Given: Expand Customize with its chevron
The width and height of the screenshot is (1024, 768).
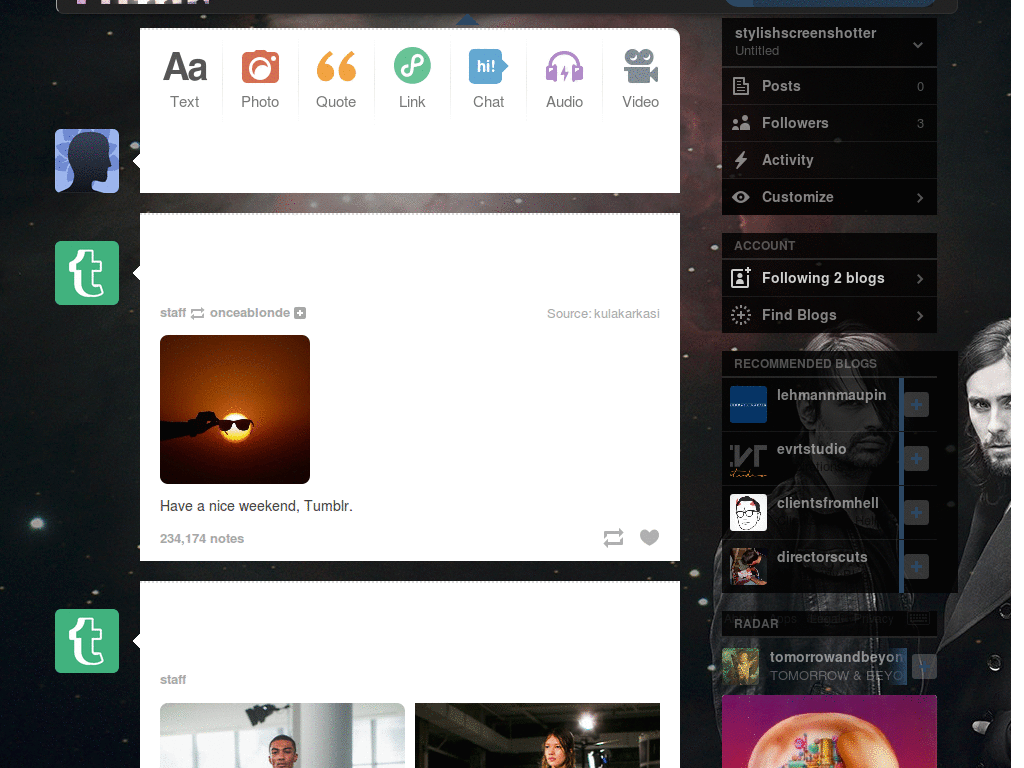Looking at the screenshot, I should click(x=920, y=198).
